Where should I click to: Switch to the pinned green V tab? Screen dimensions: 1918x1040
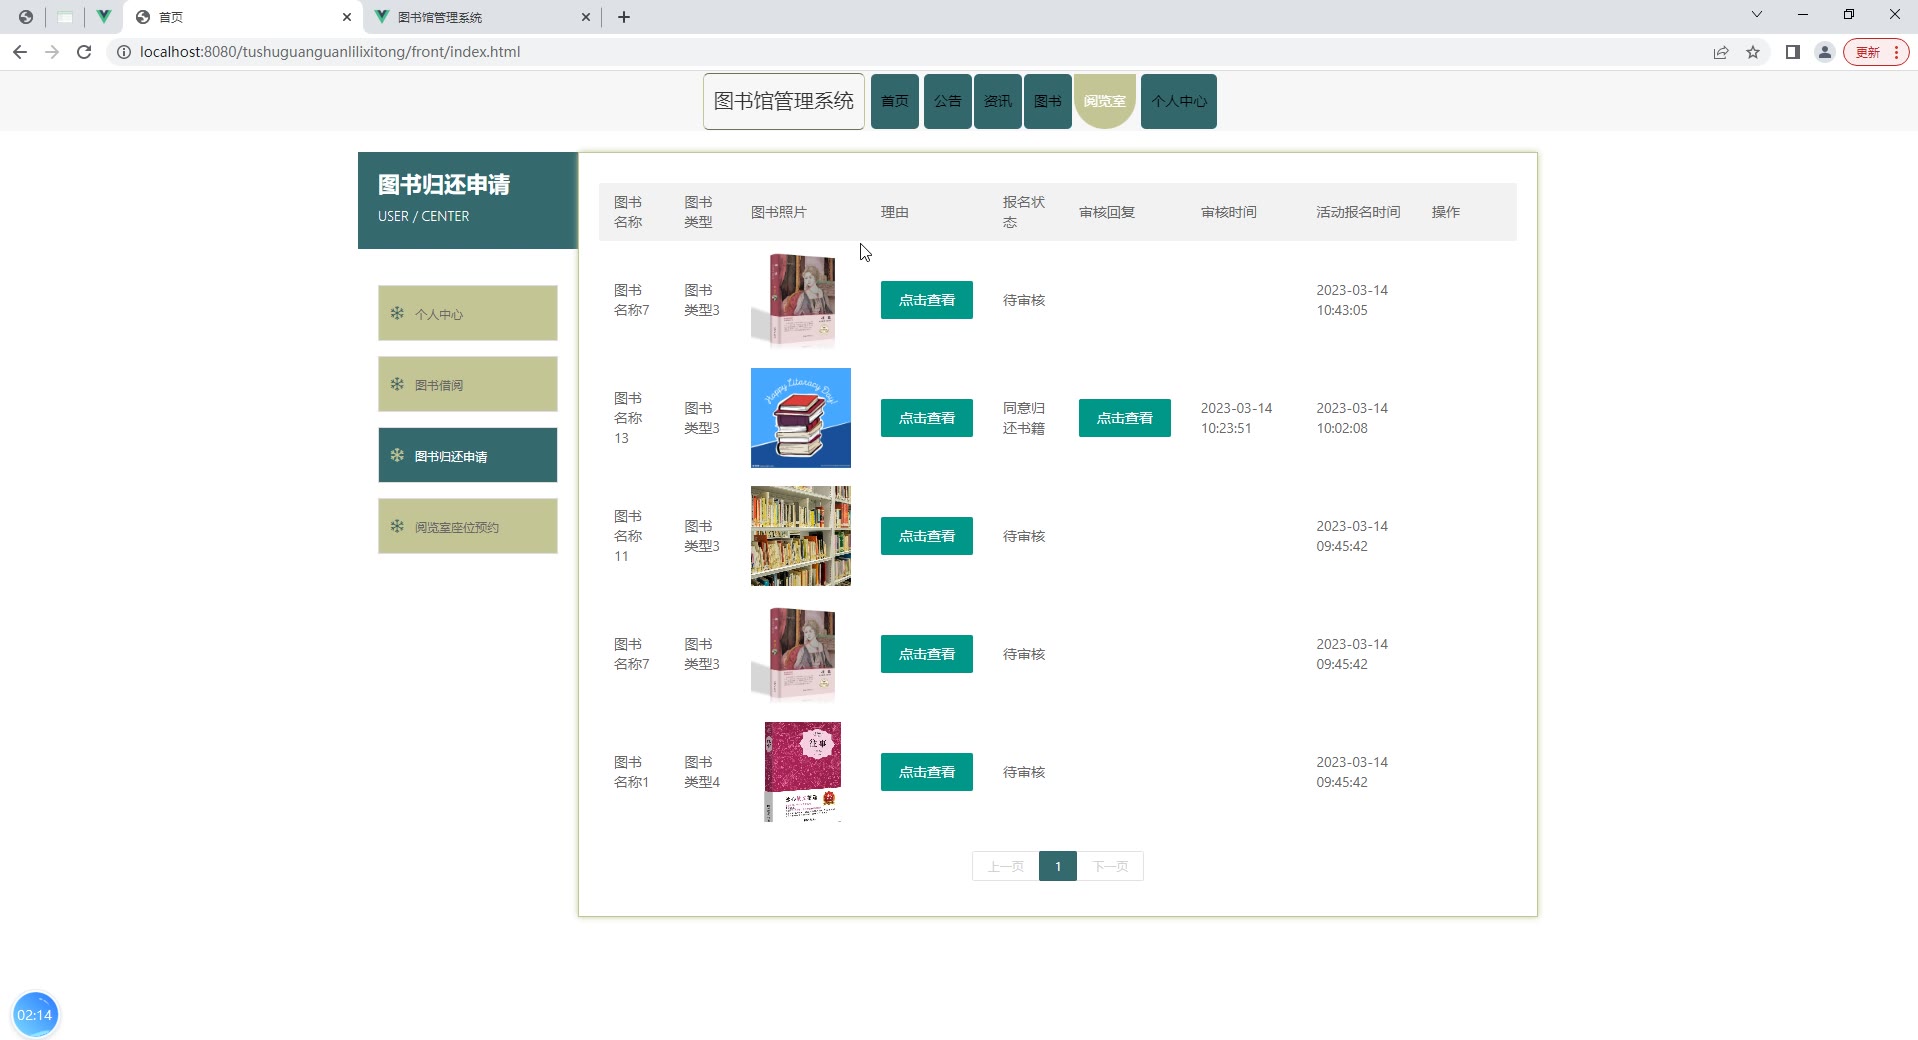click(103, 17)
